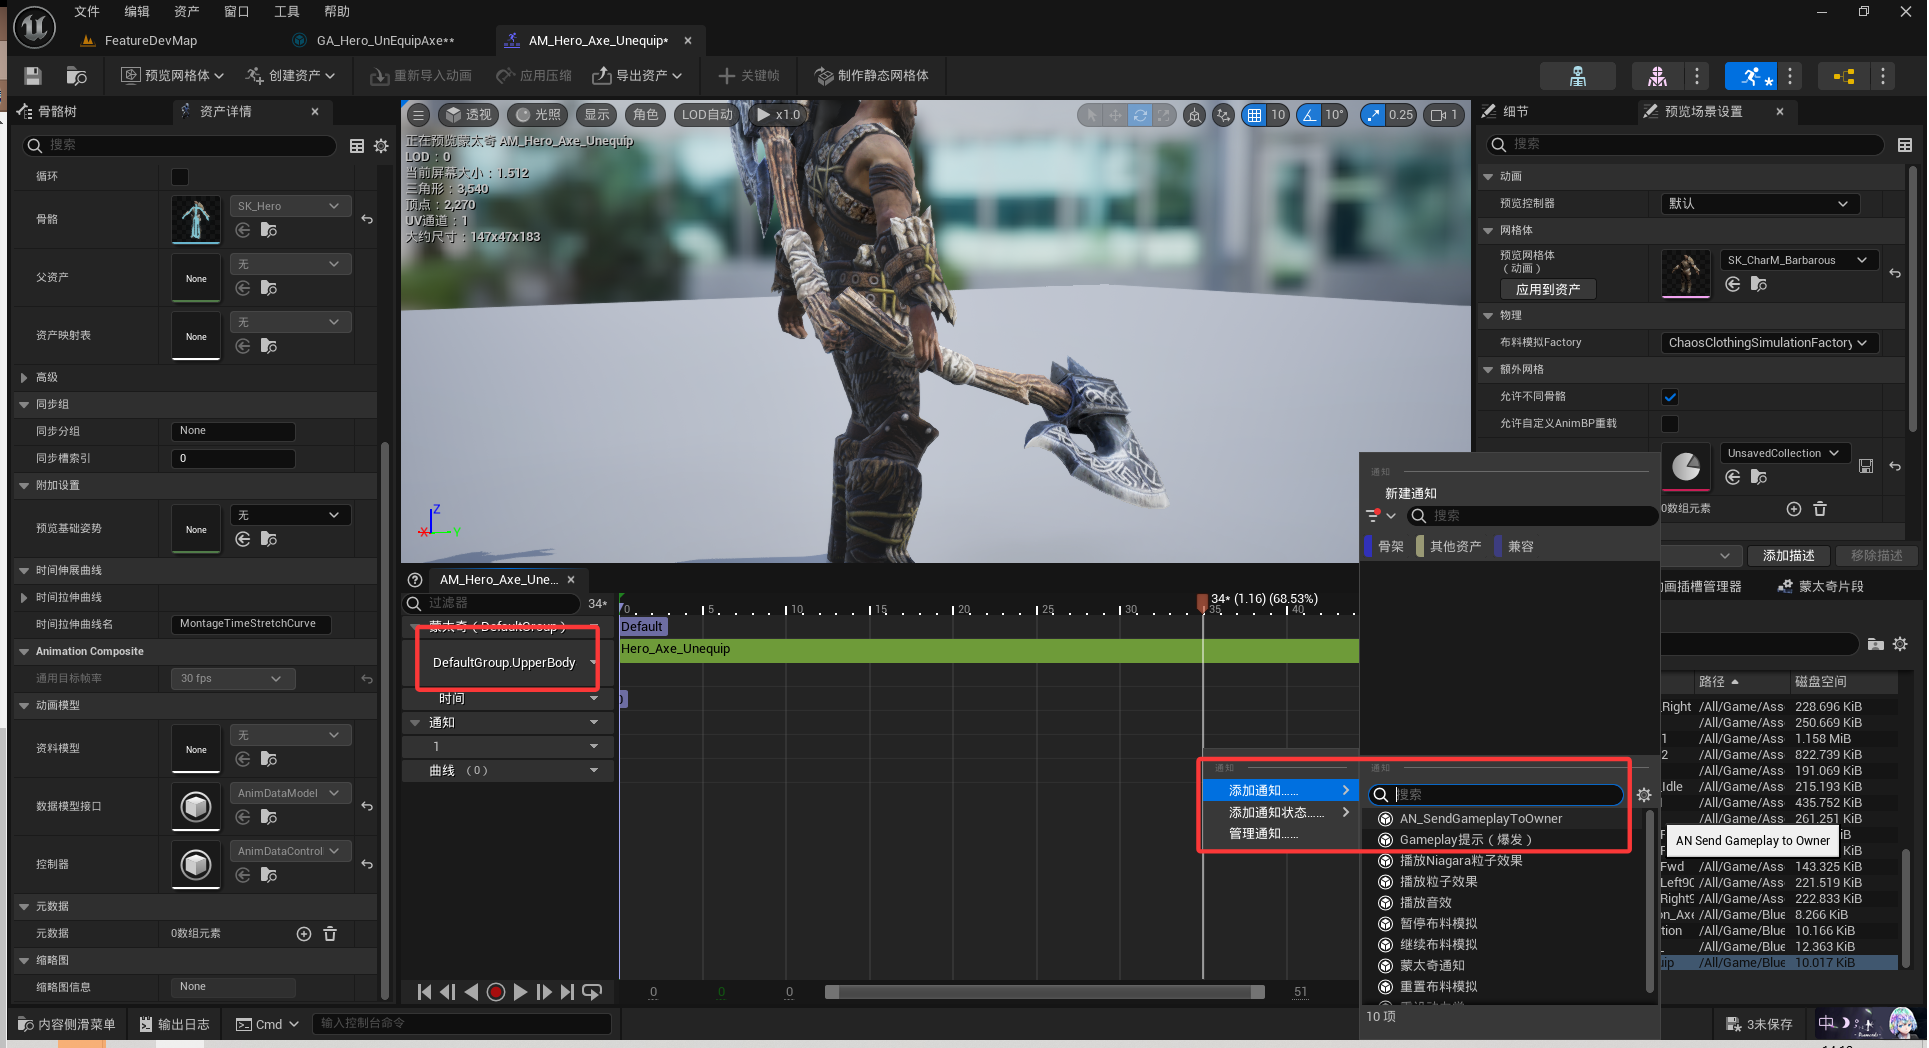Click the skeleton editor mode icon
Screen dimensions: 1929x1048
pyautogui.click(x=1578, y=76)
